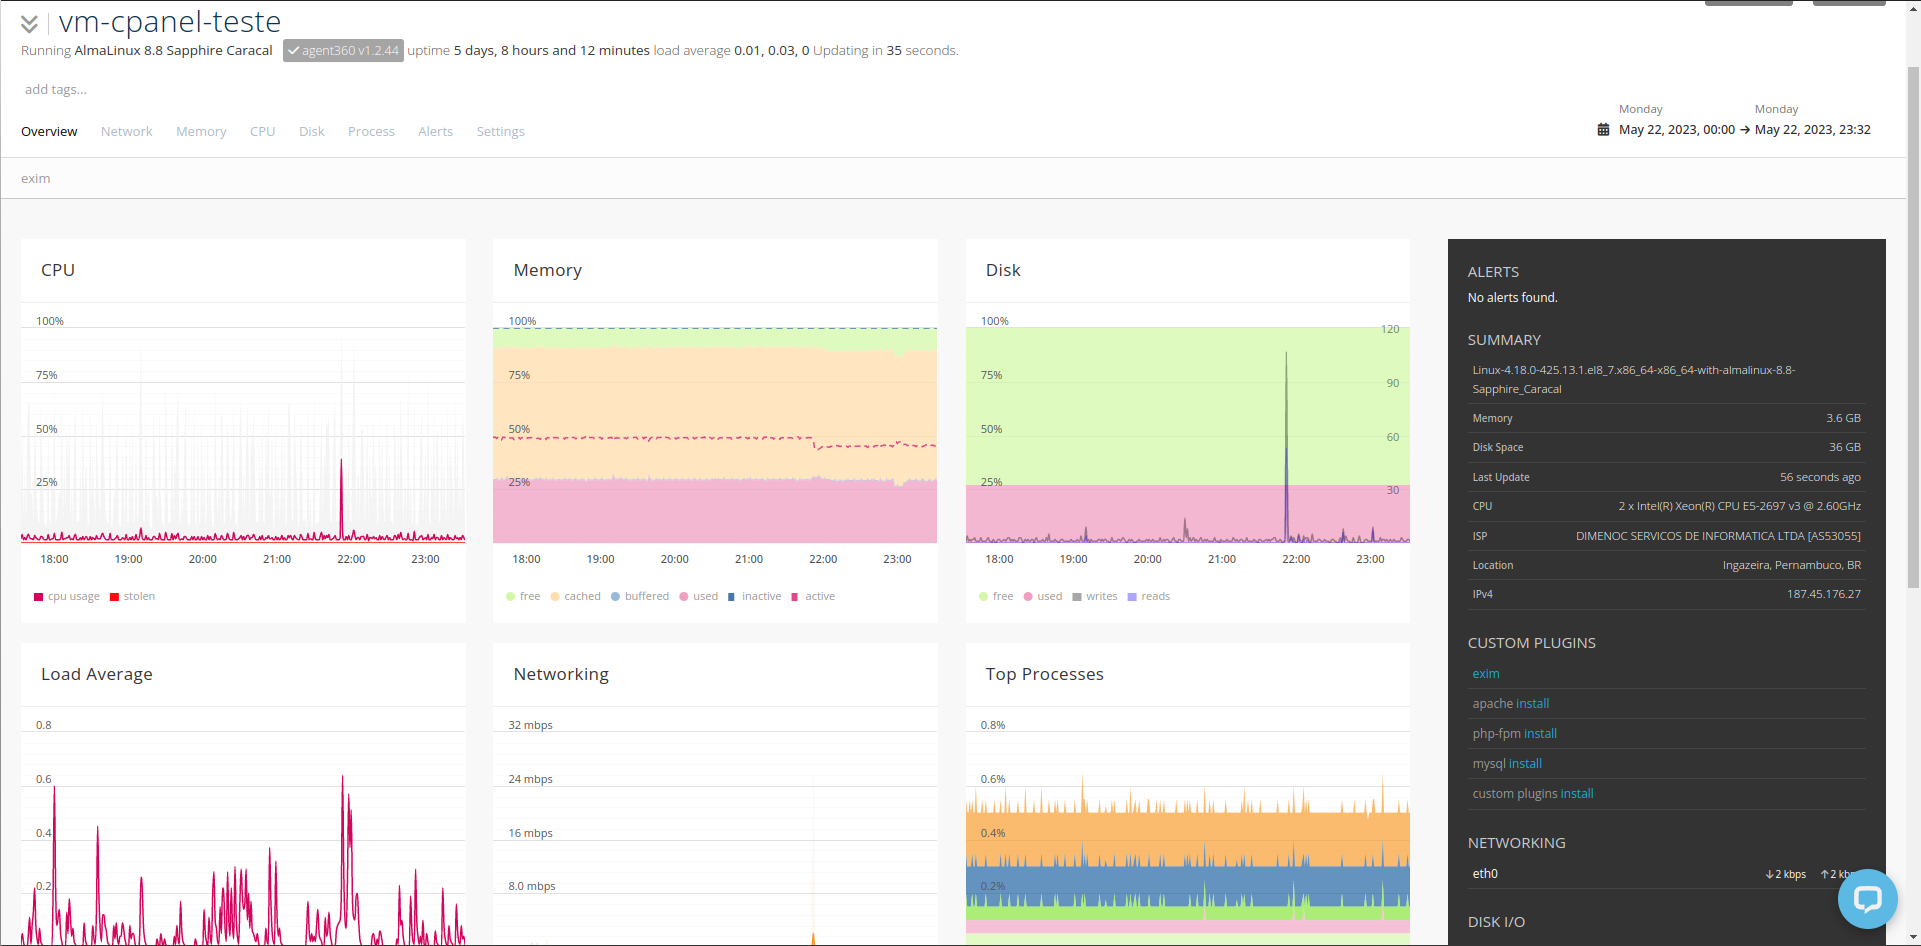Click the eth0 network interface row

click(1666, 874)
